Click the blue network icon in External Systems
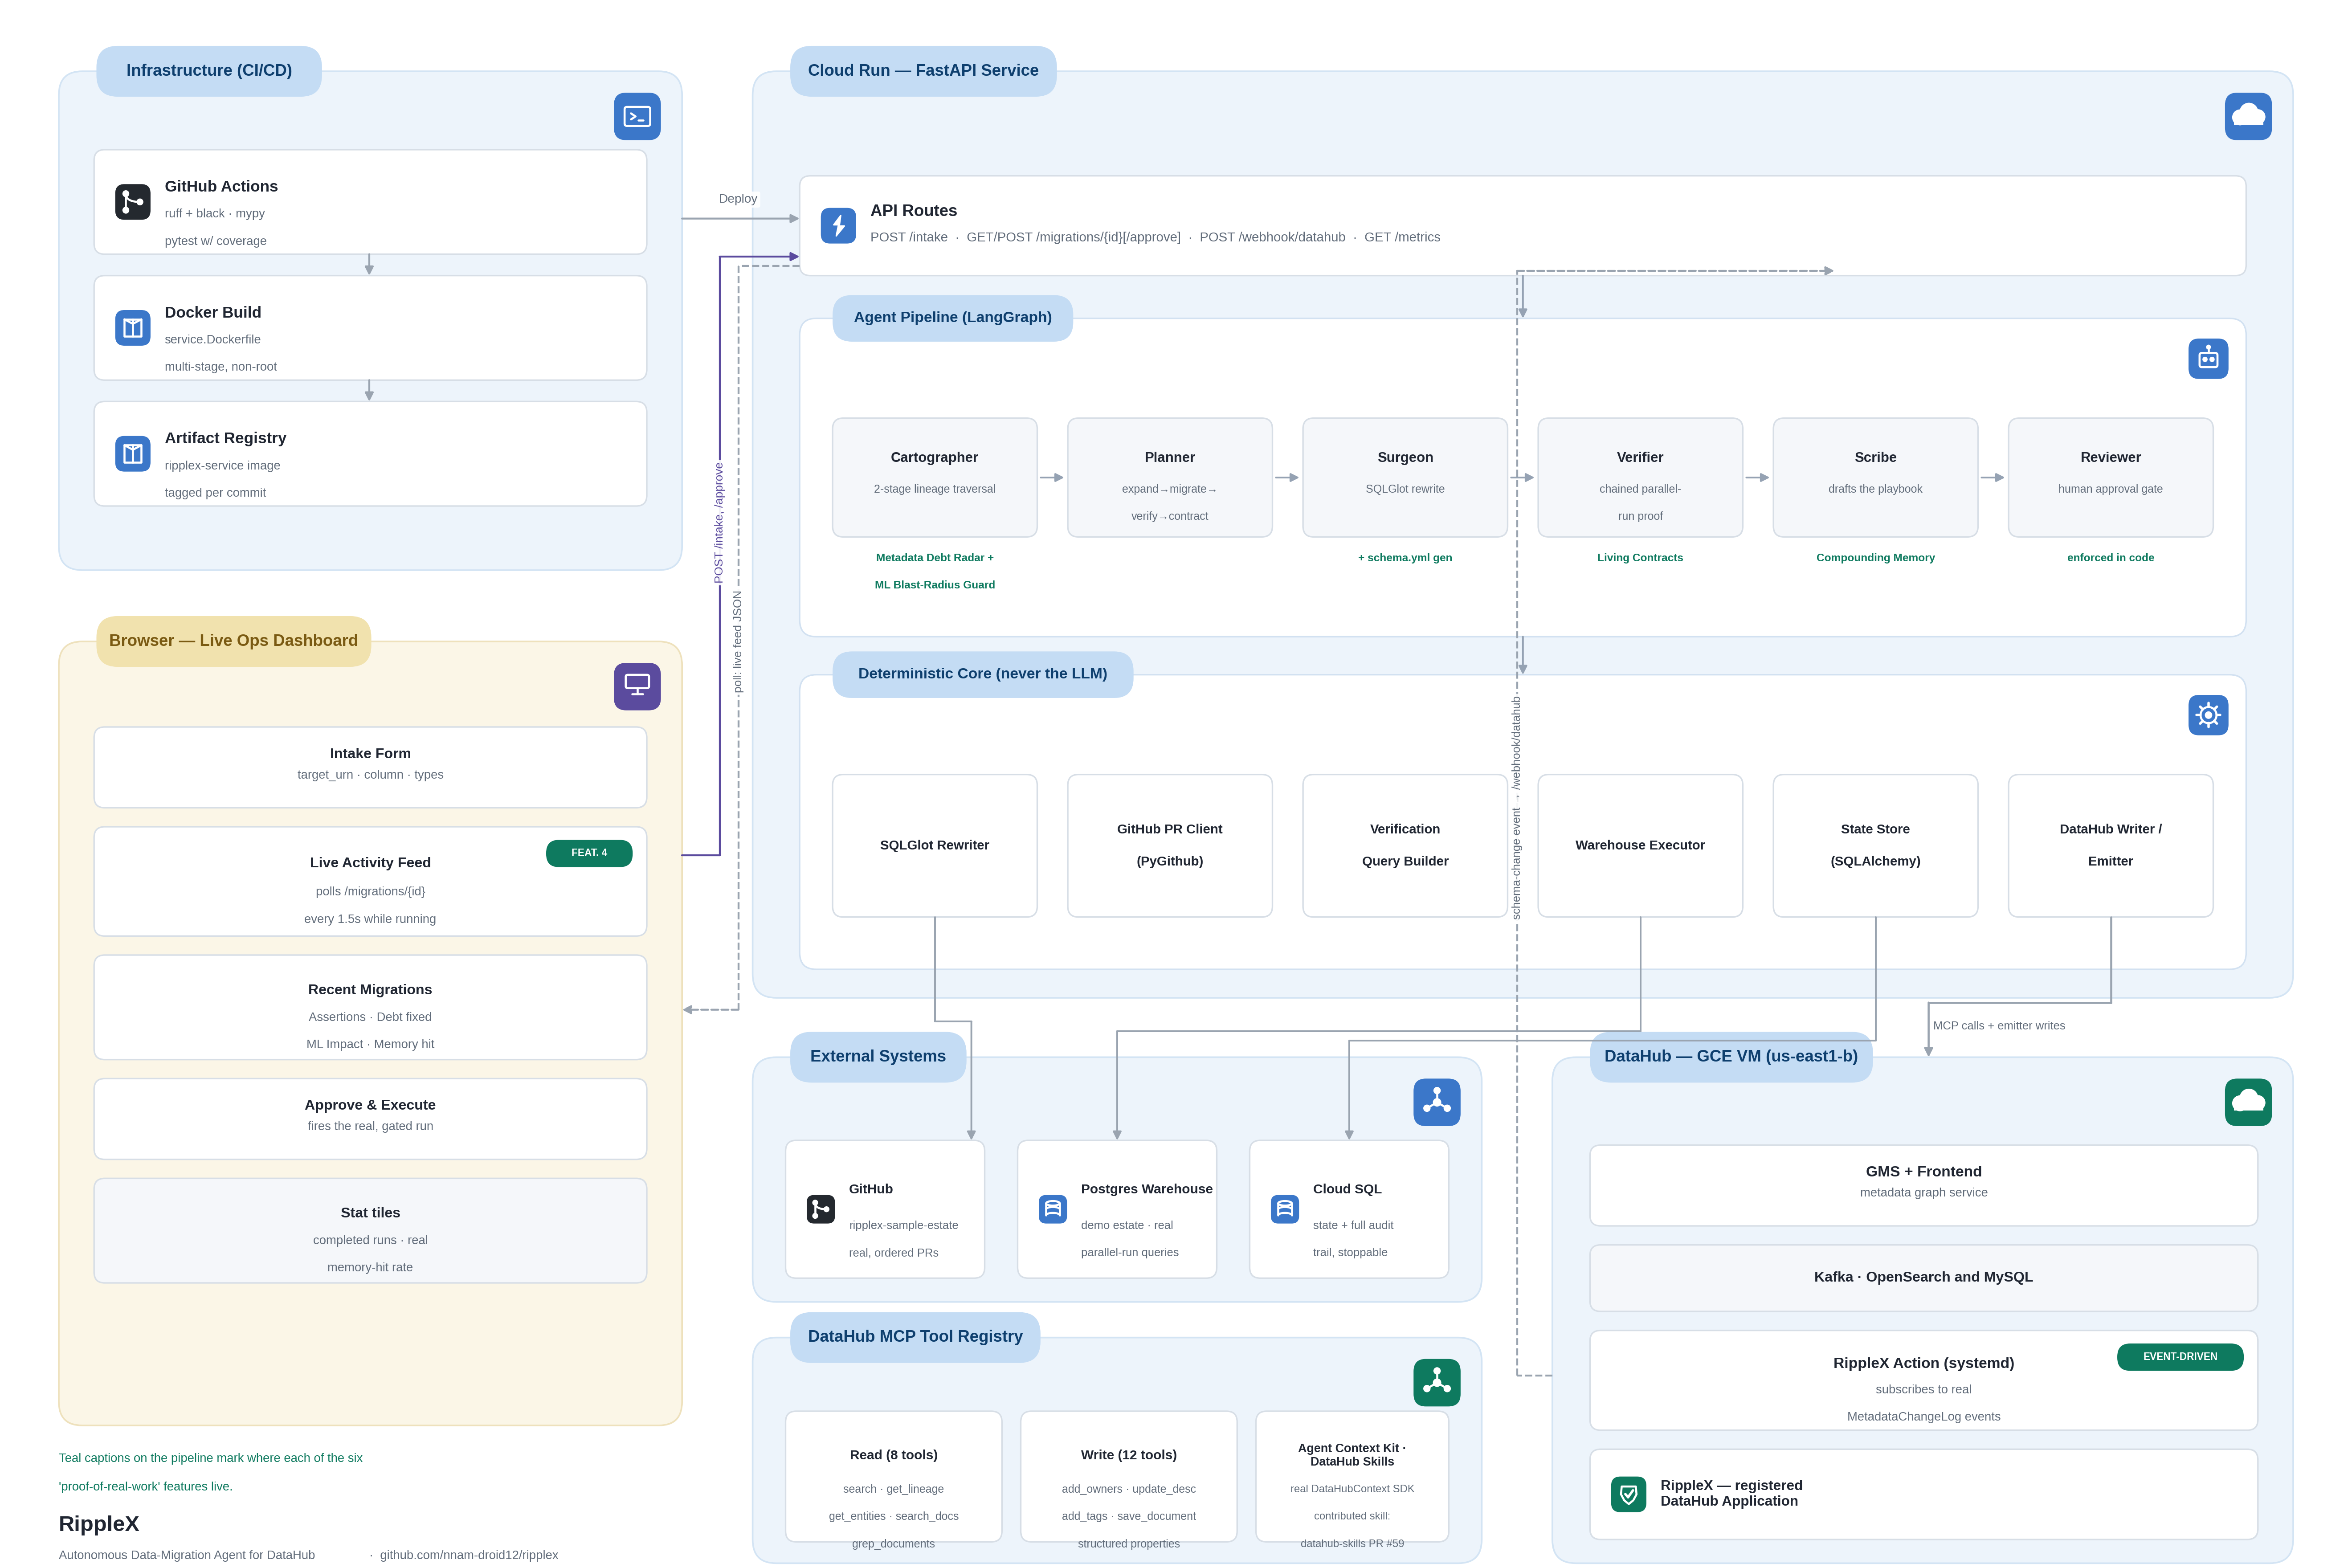The height and width of the screenshot is (1568, 2352). tap(1437, 1102)
